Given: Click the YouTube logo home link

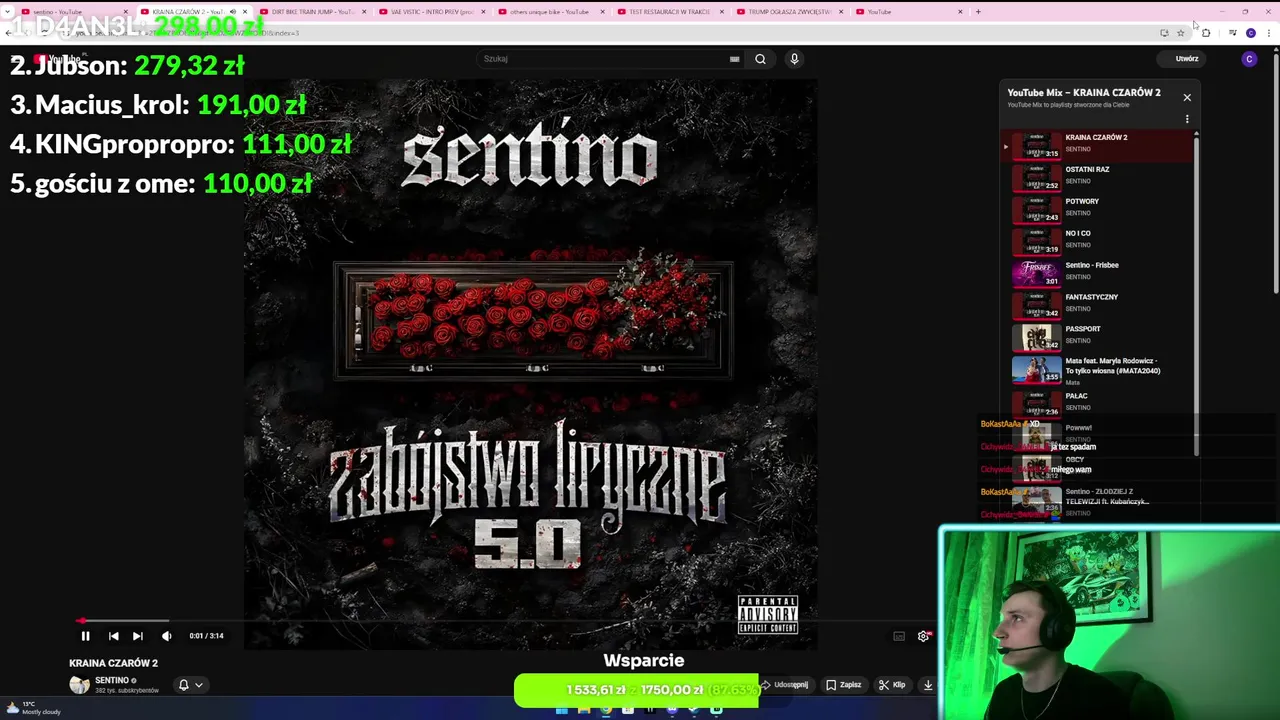Looking at the screenshot, I should 60,58.
